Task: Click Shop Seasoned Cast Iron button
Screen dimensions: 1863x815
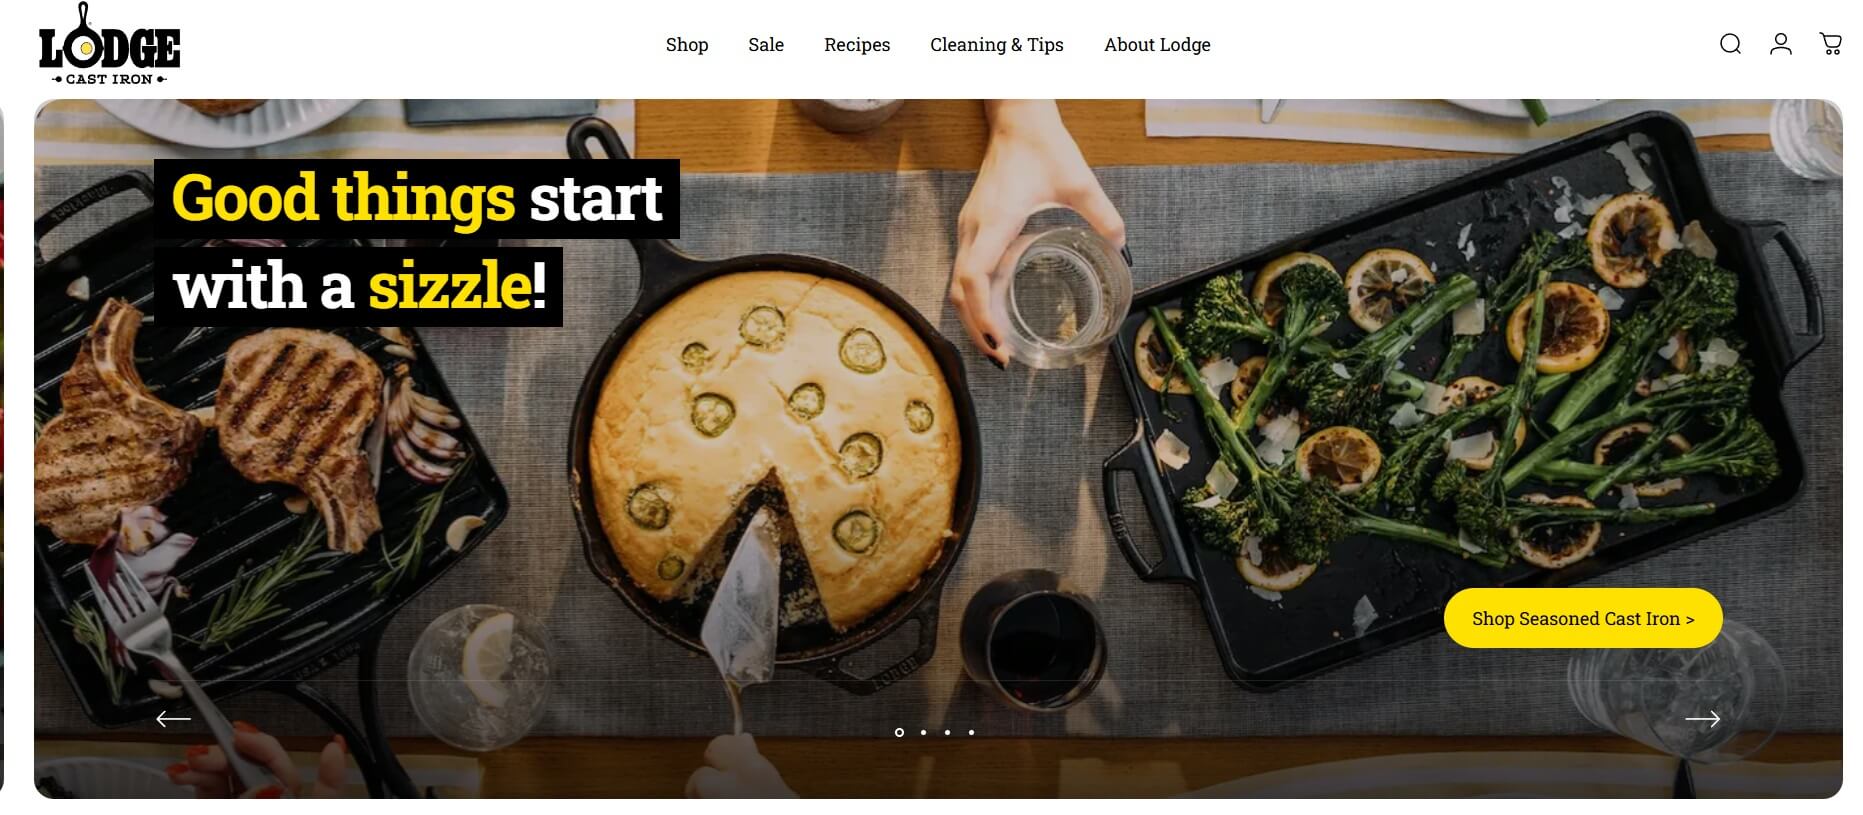Action: click(1583, 618)
